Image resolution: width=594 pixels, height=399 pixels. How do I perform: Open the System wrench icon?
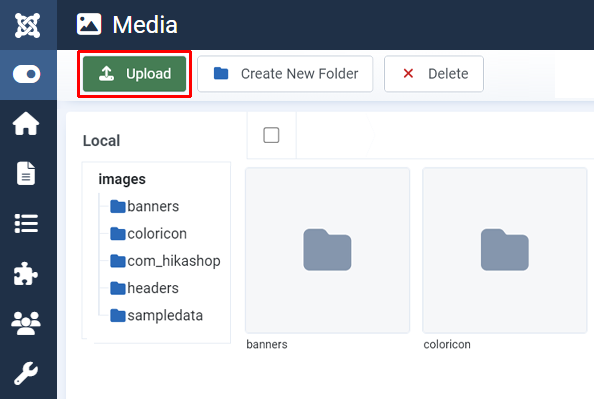[x=26, y=373]
